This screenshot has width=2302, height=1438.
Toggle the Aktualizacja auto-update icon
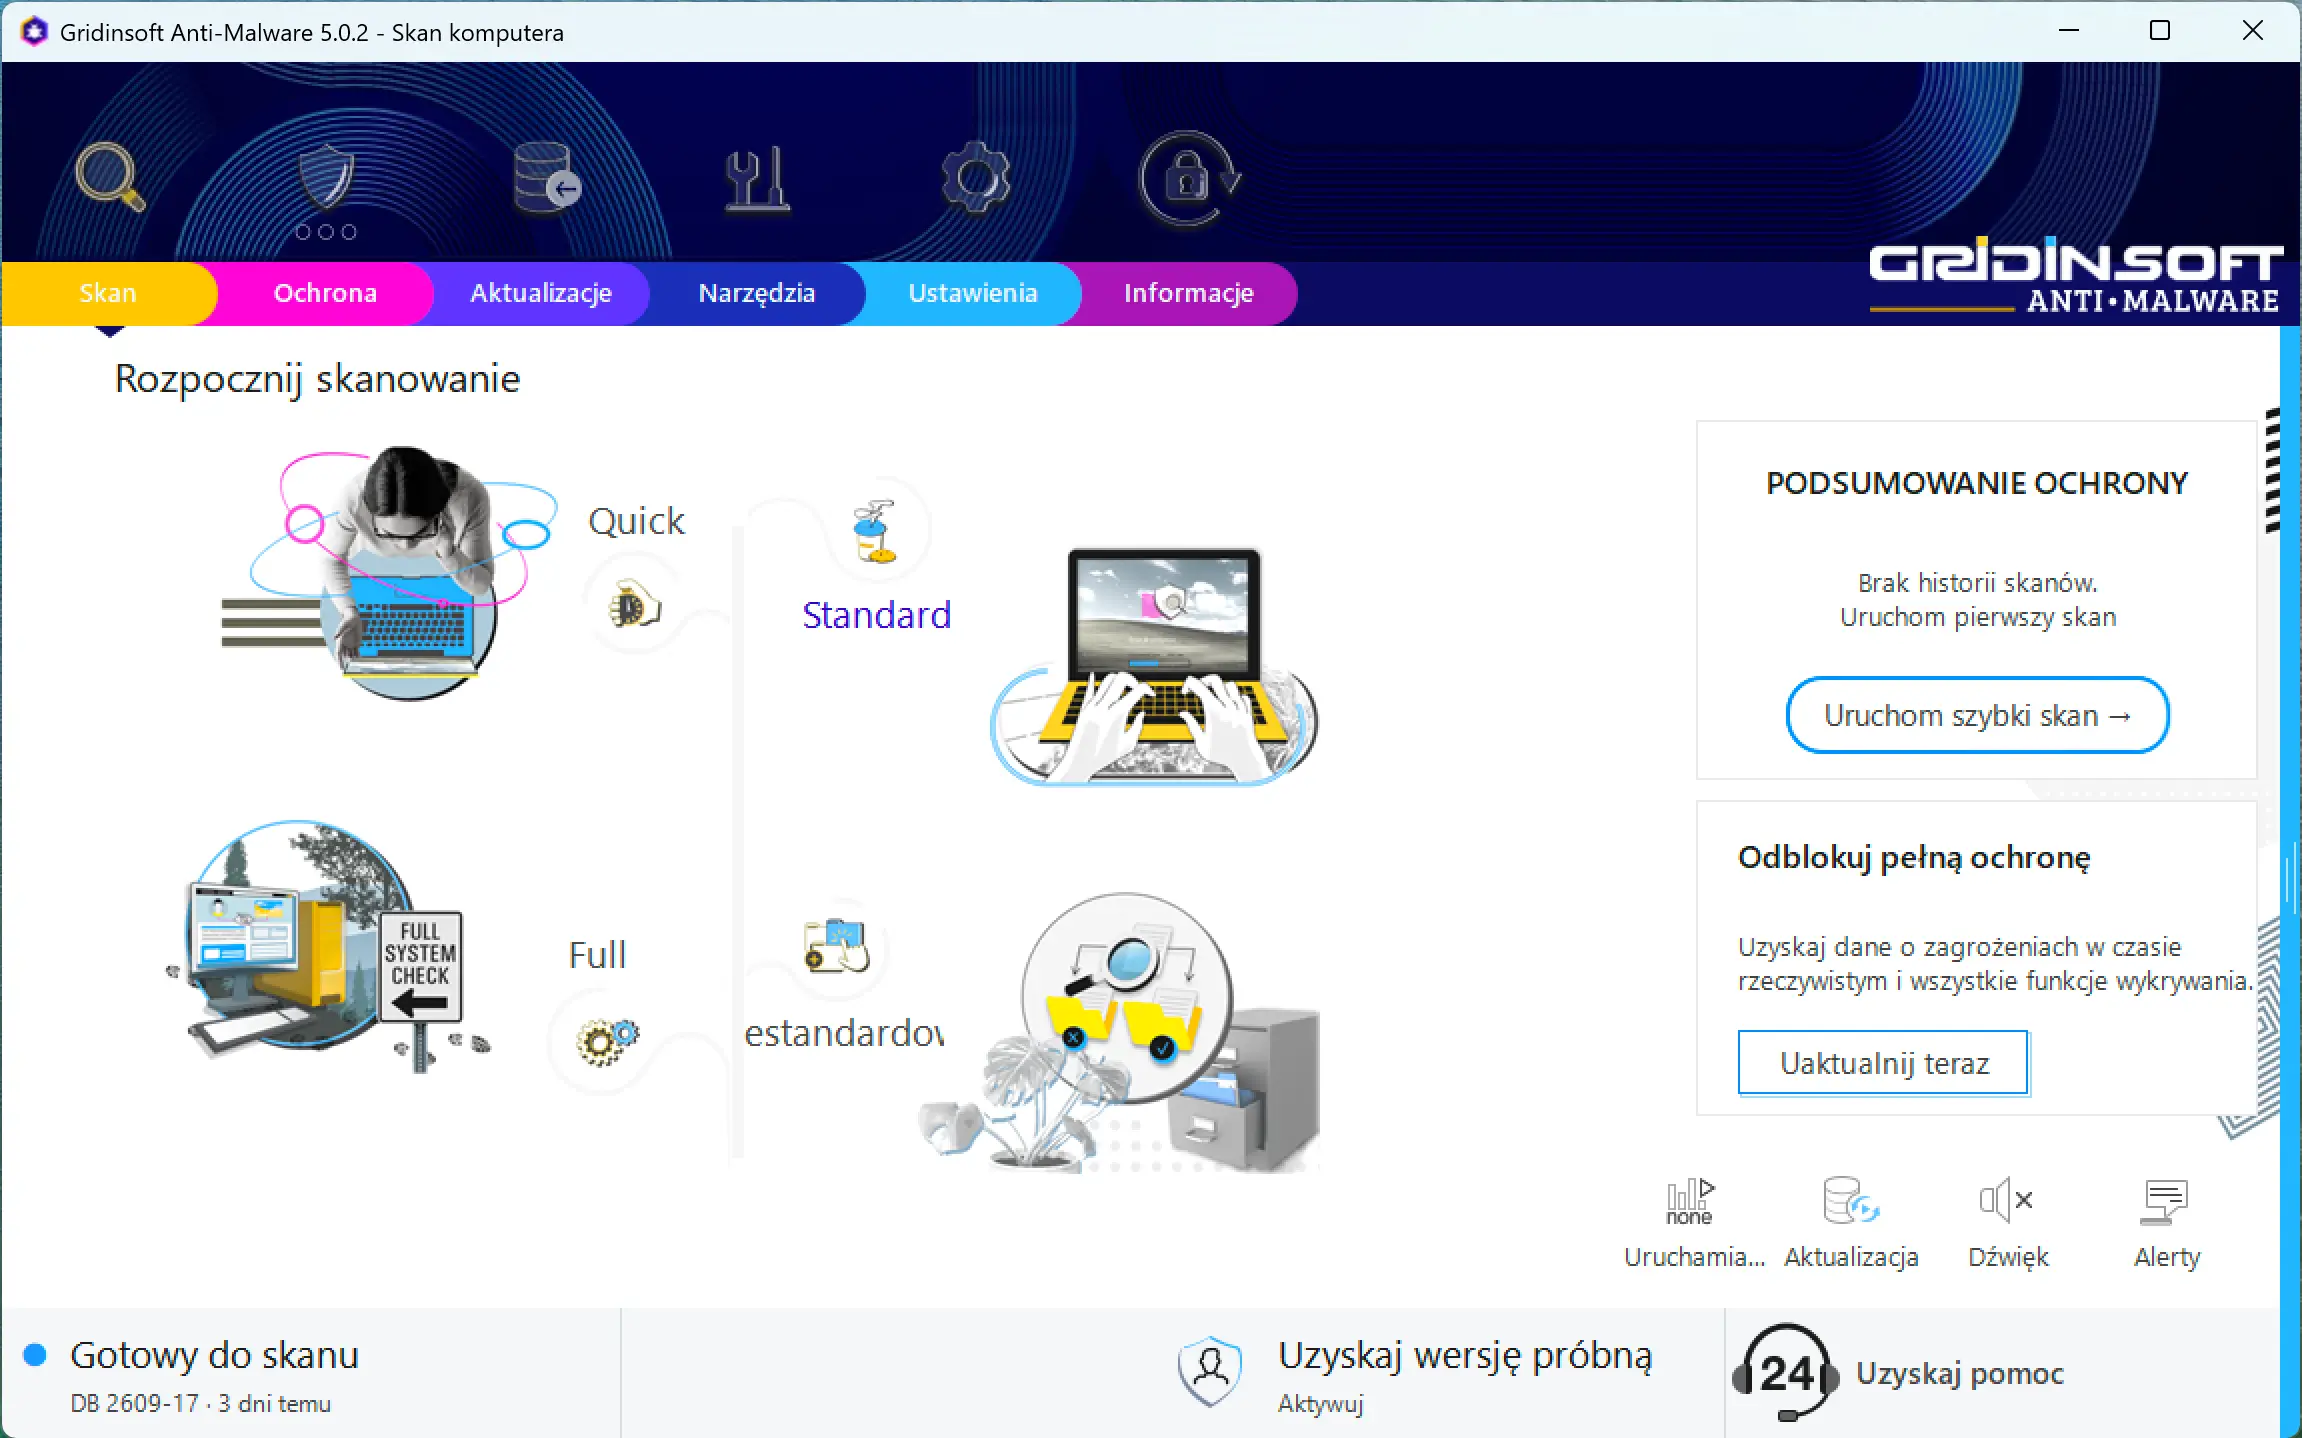tap(1850, 1200)
